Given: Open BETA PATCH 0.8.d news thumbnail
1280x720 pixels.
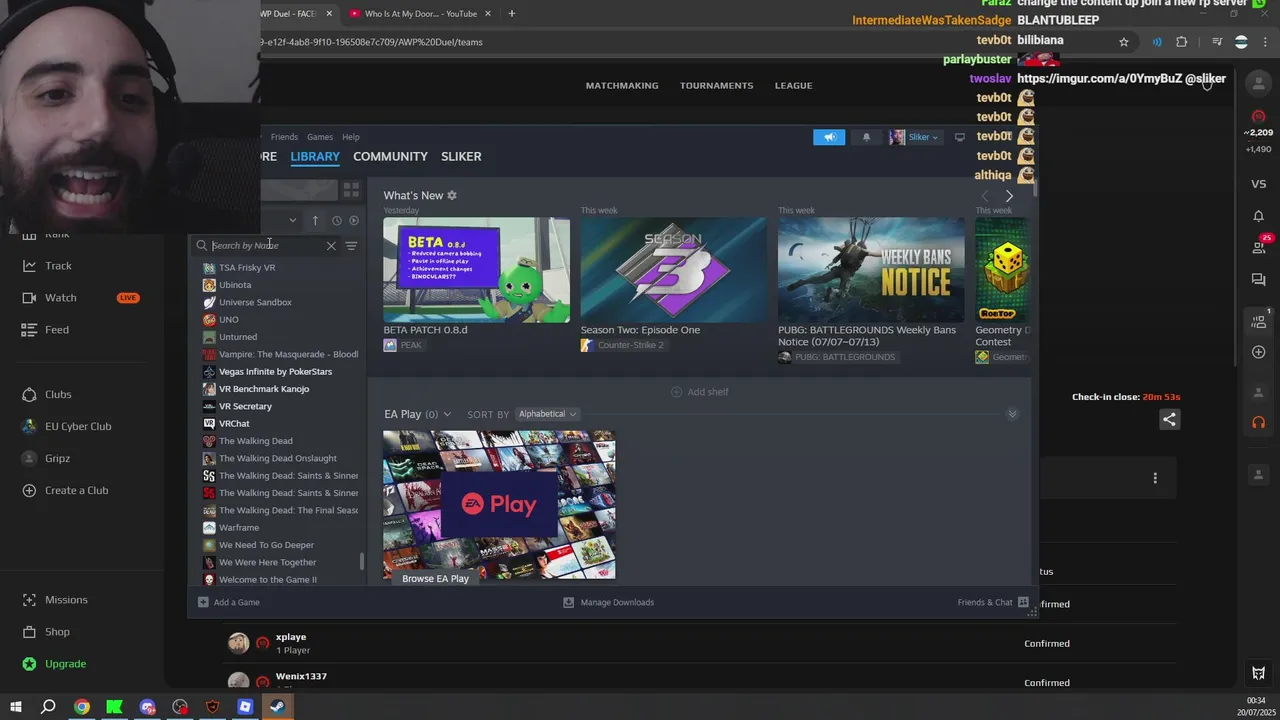Looking at the screenshot, I should pos(476,270).
